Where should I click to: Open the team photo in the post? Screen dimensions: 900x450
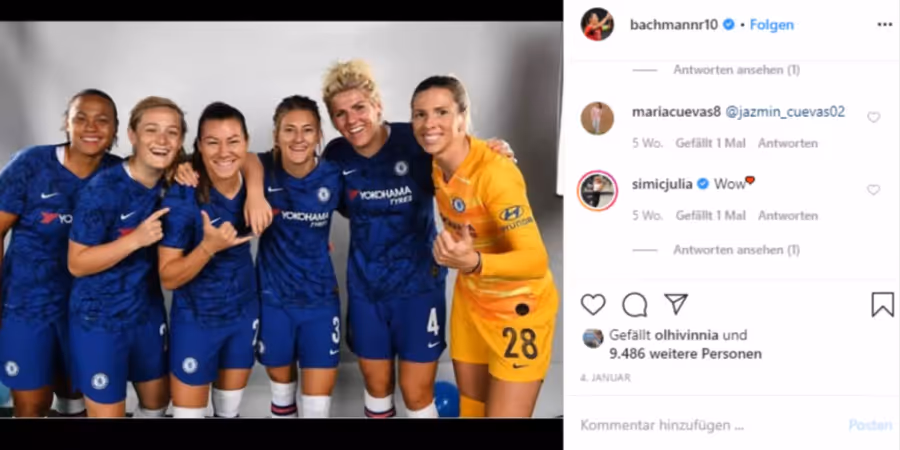click(x=281, y=219)
